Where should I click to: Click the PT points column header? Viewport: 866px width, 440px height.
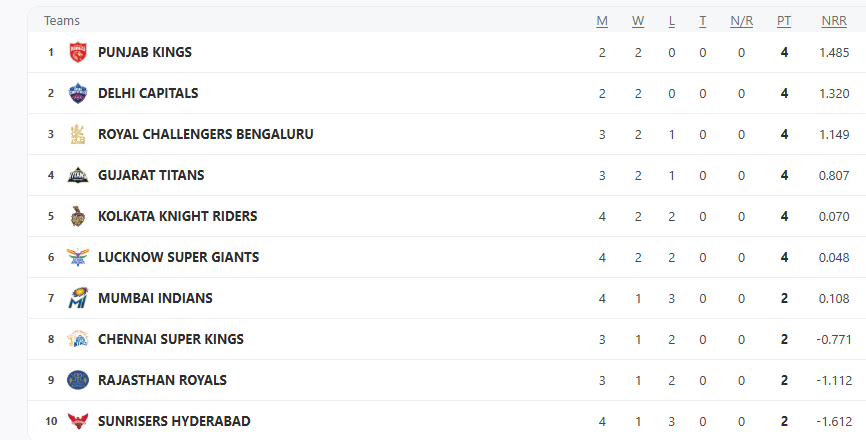click(x=784, y=21)
